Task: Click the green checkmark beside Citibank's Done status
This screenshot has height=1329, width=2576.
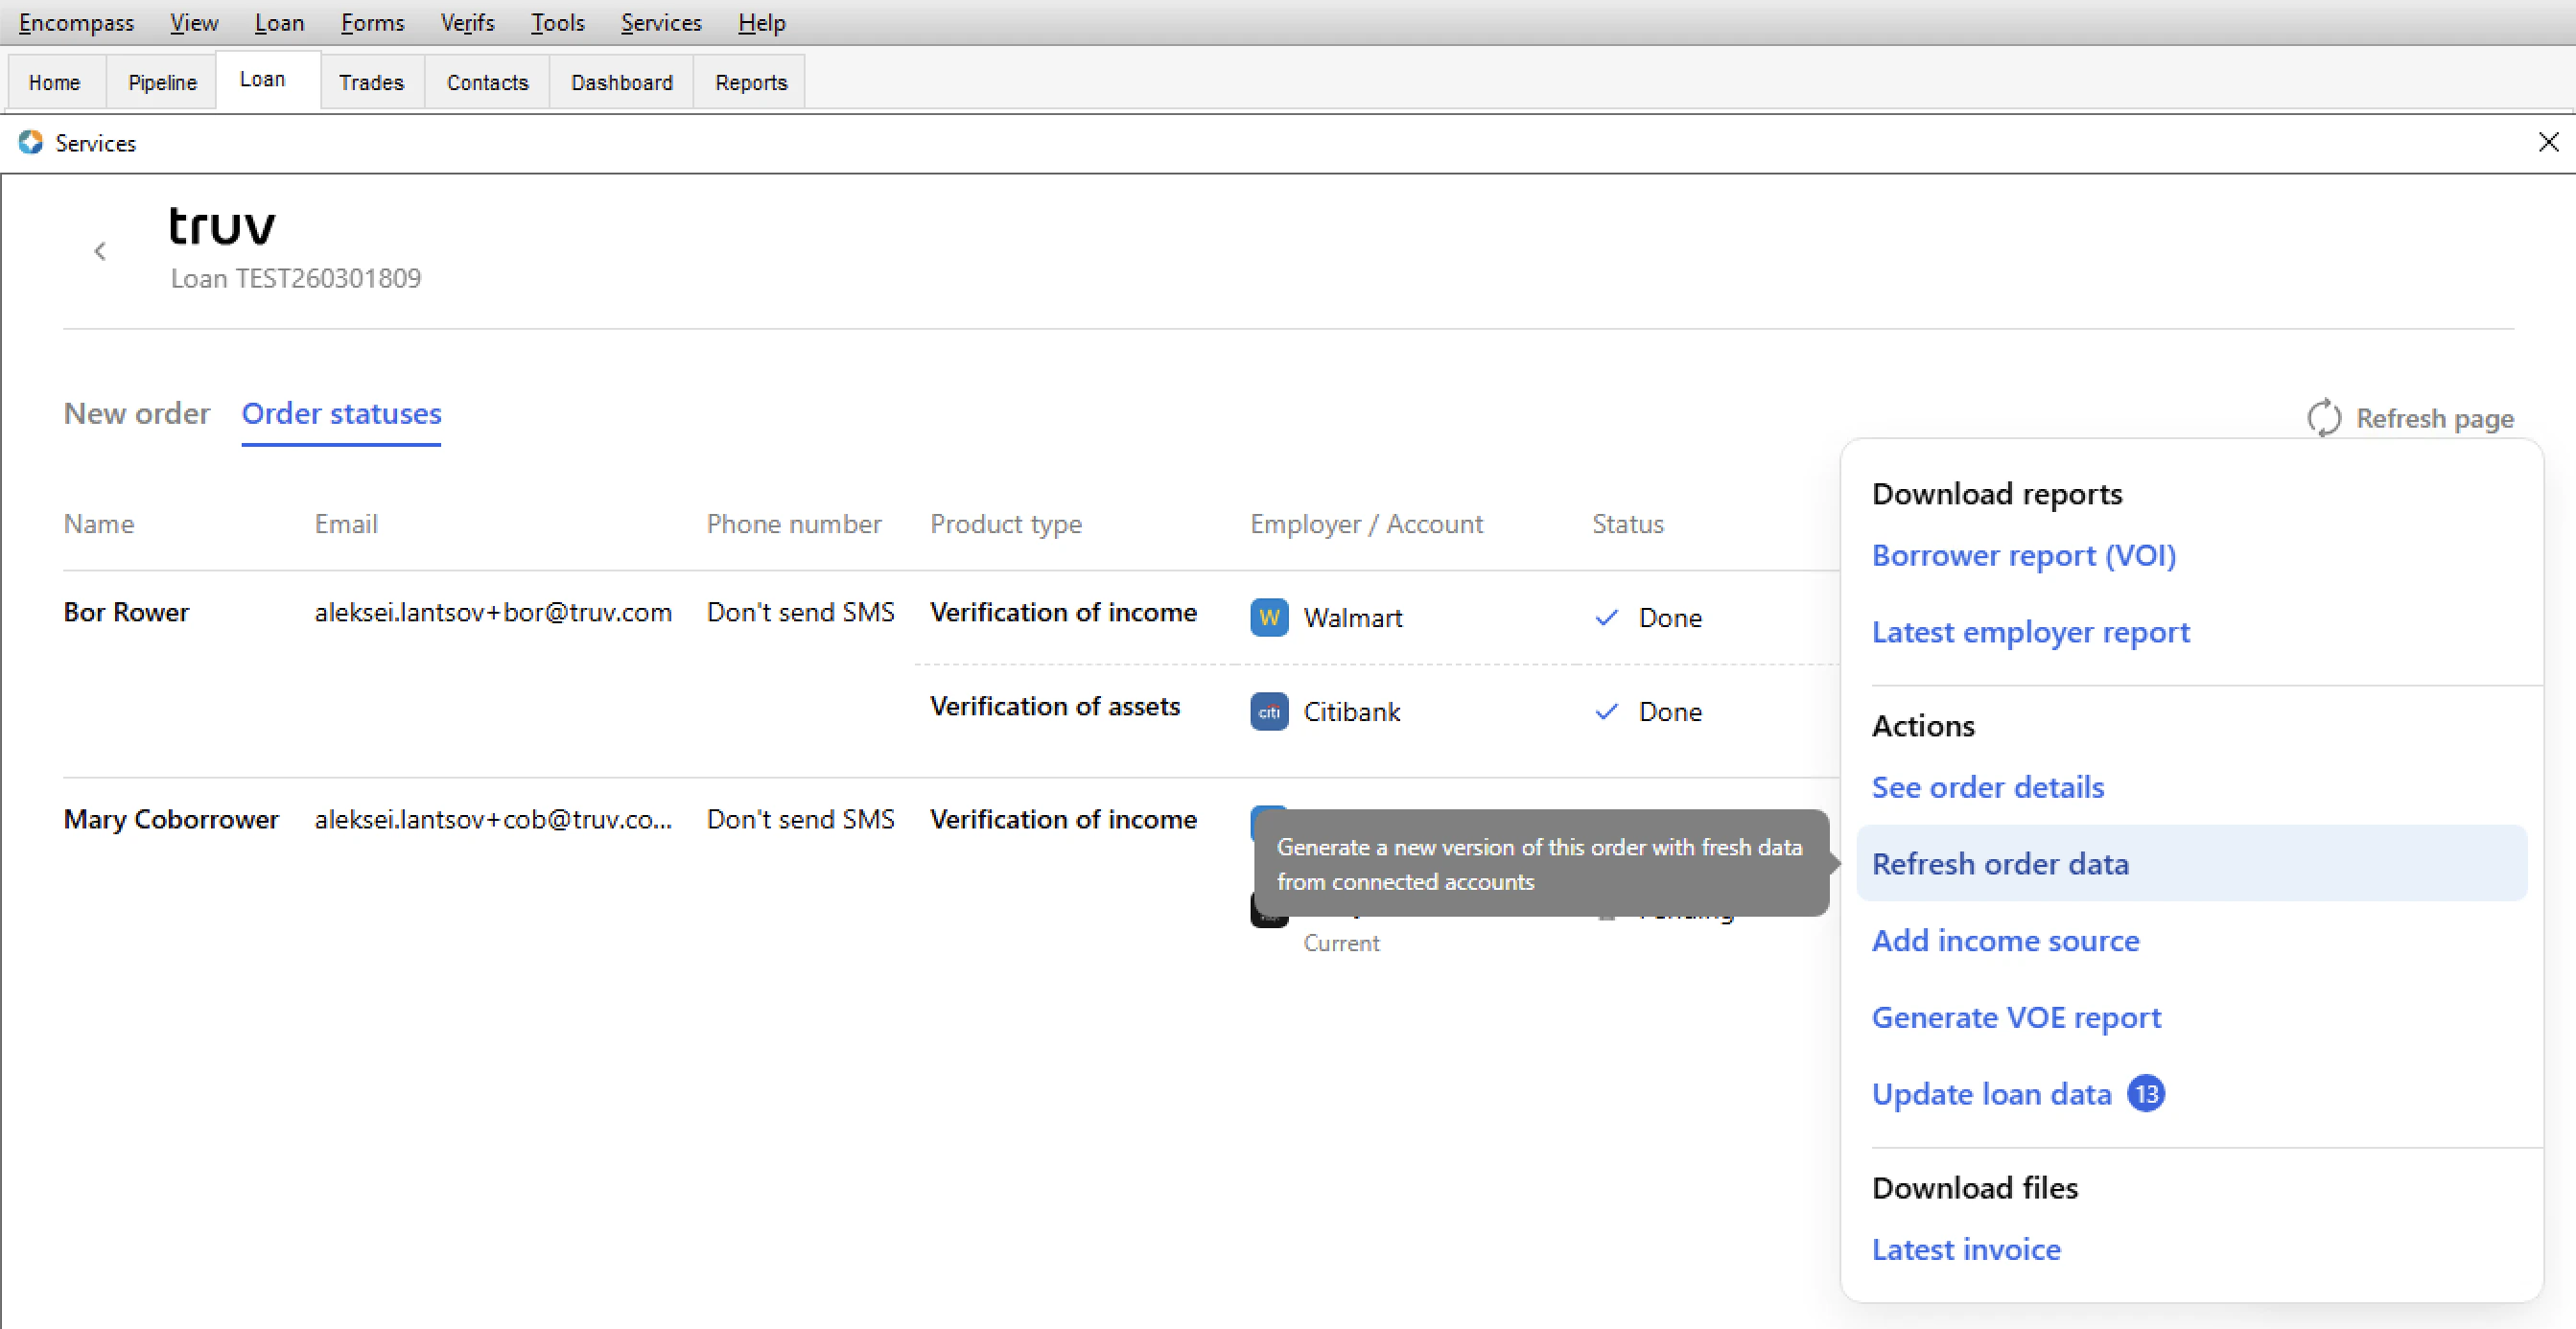Action: tap(1606, 711)
